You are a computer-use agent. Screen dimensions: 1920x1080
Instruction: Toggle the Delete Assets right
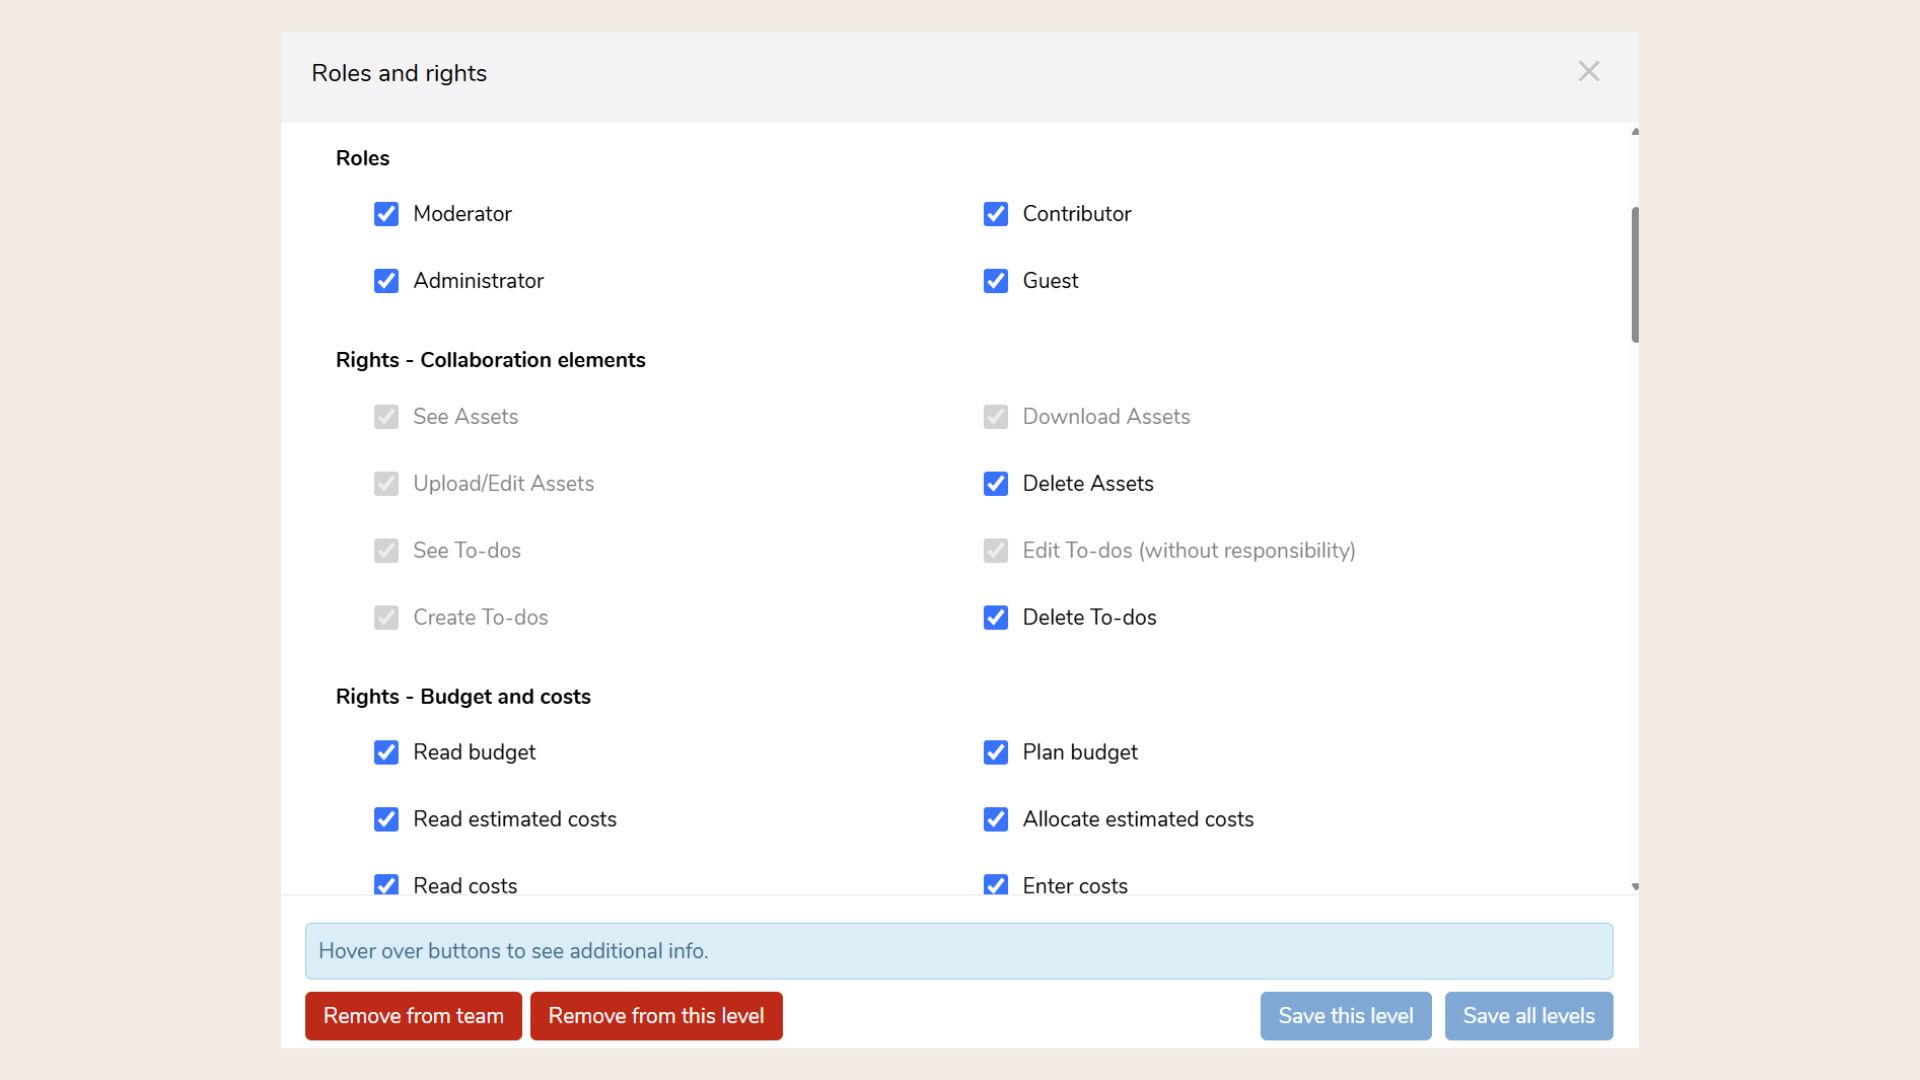click(x=995, y=484)
